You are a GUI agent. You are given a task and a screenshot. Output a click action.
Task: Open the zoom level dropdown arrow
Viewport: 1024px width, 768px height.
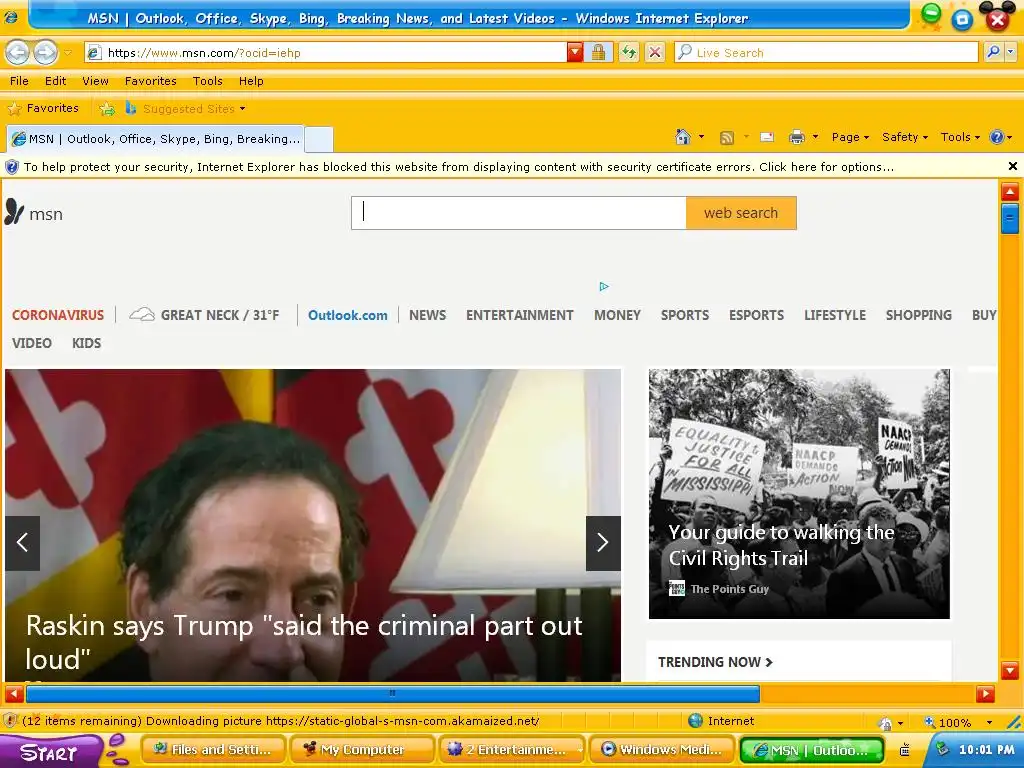(989, 722)
